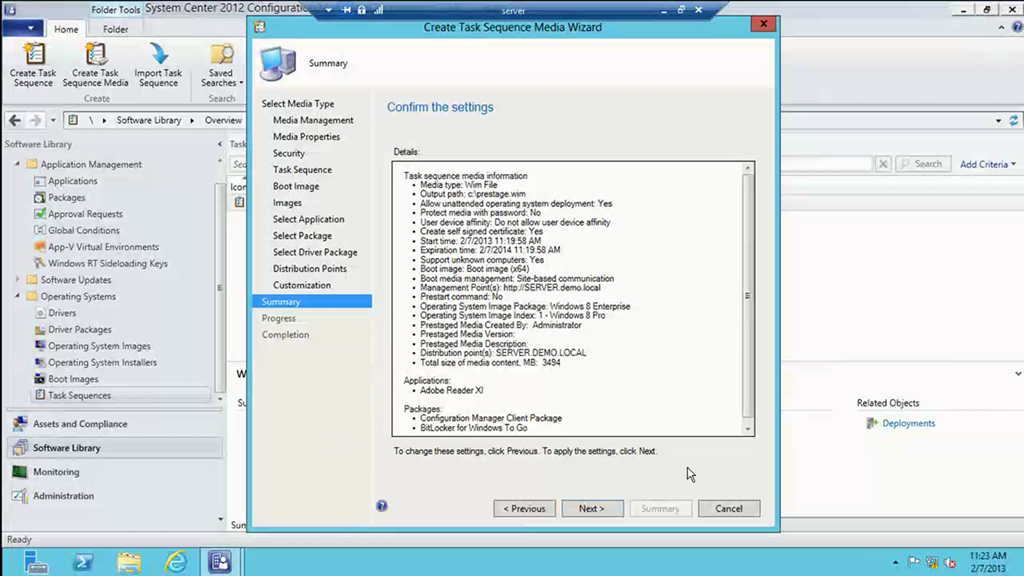Launch PowerShell from the taskbar
This screenshot has width=1024, height=576.
click(83, 561)
